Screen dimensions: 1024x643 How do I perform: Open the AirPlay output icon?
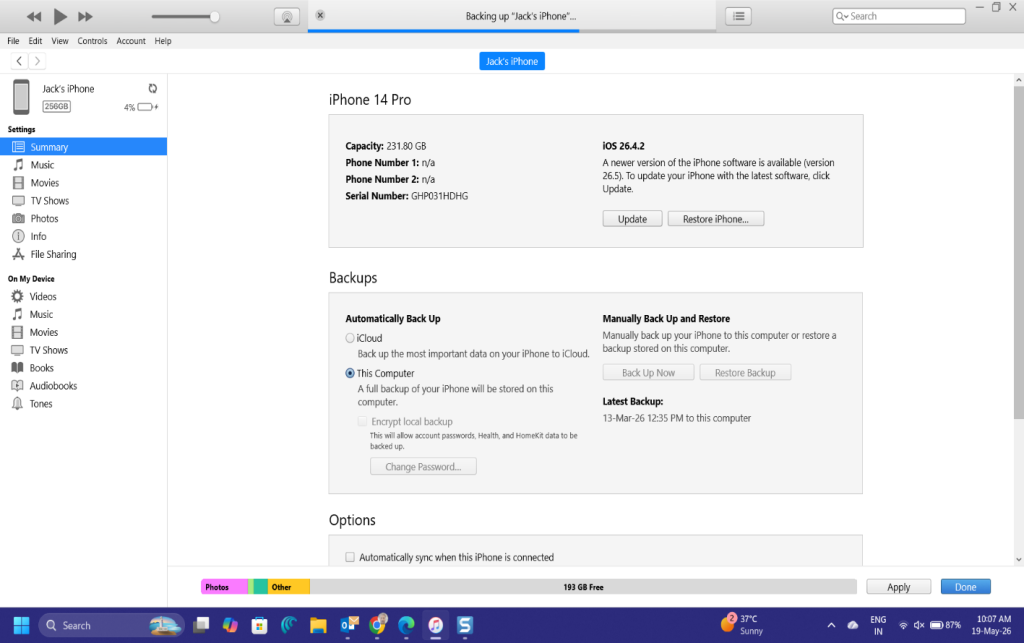[x=287, y=16]
